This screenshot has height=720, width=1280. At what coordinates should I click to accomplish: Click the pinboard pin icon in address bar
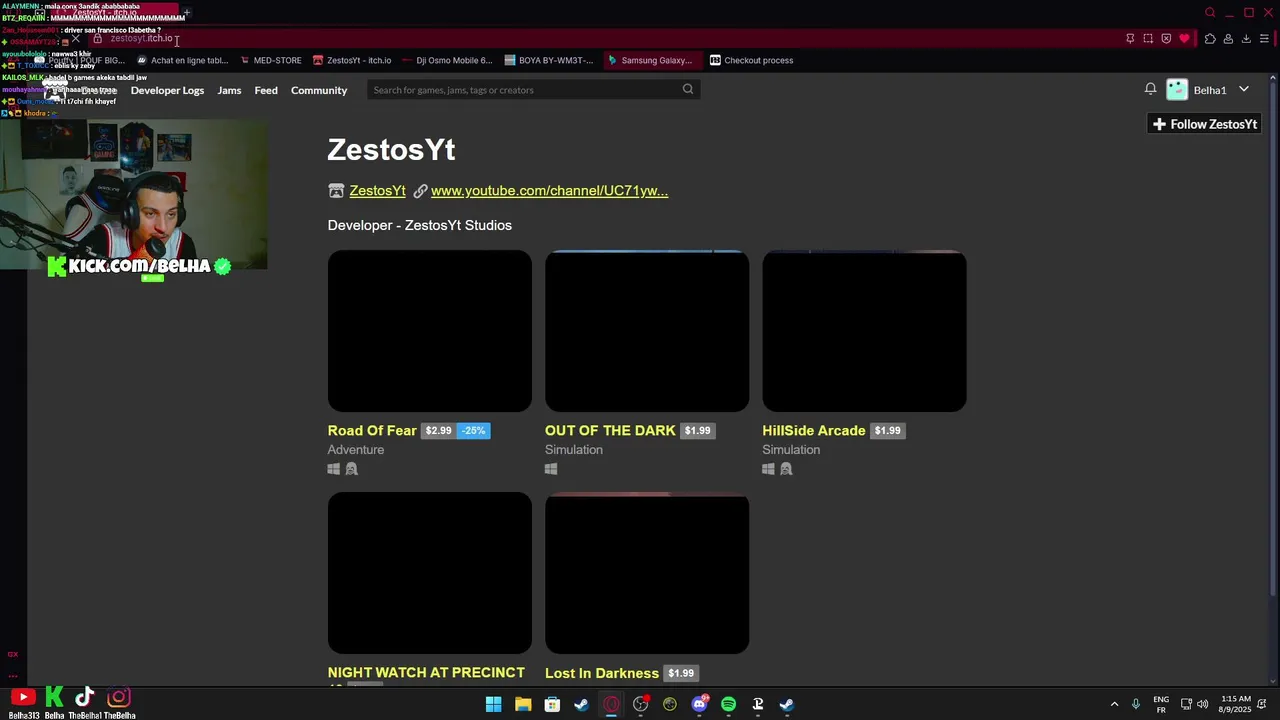(x=1130, y=39)
